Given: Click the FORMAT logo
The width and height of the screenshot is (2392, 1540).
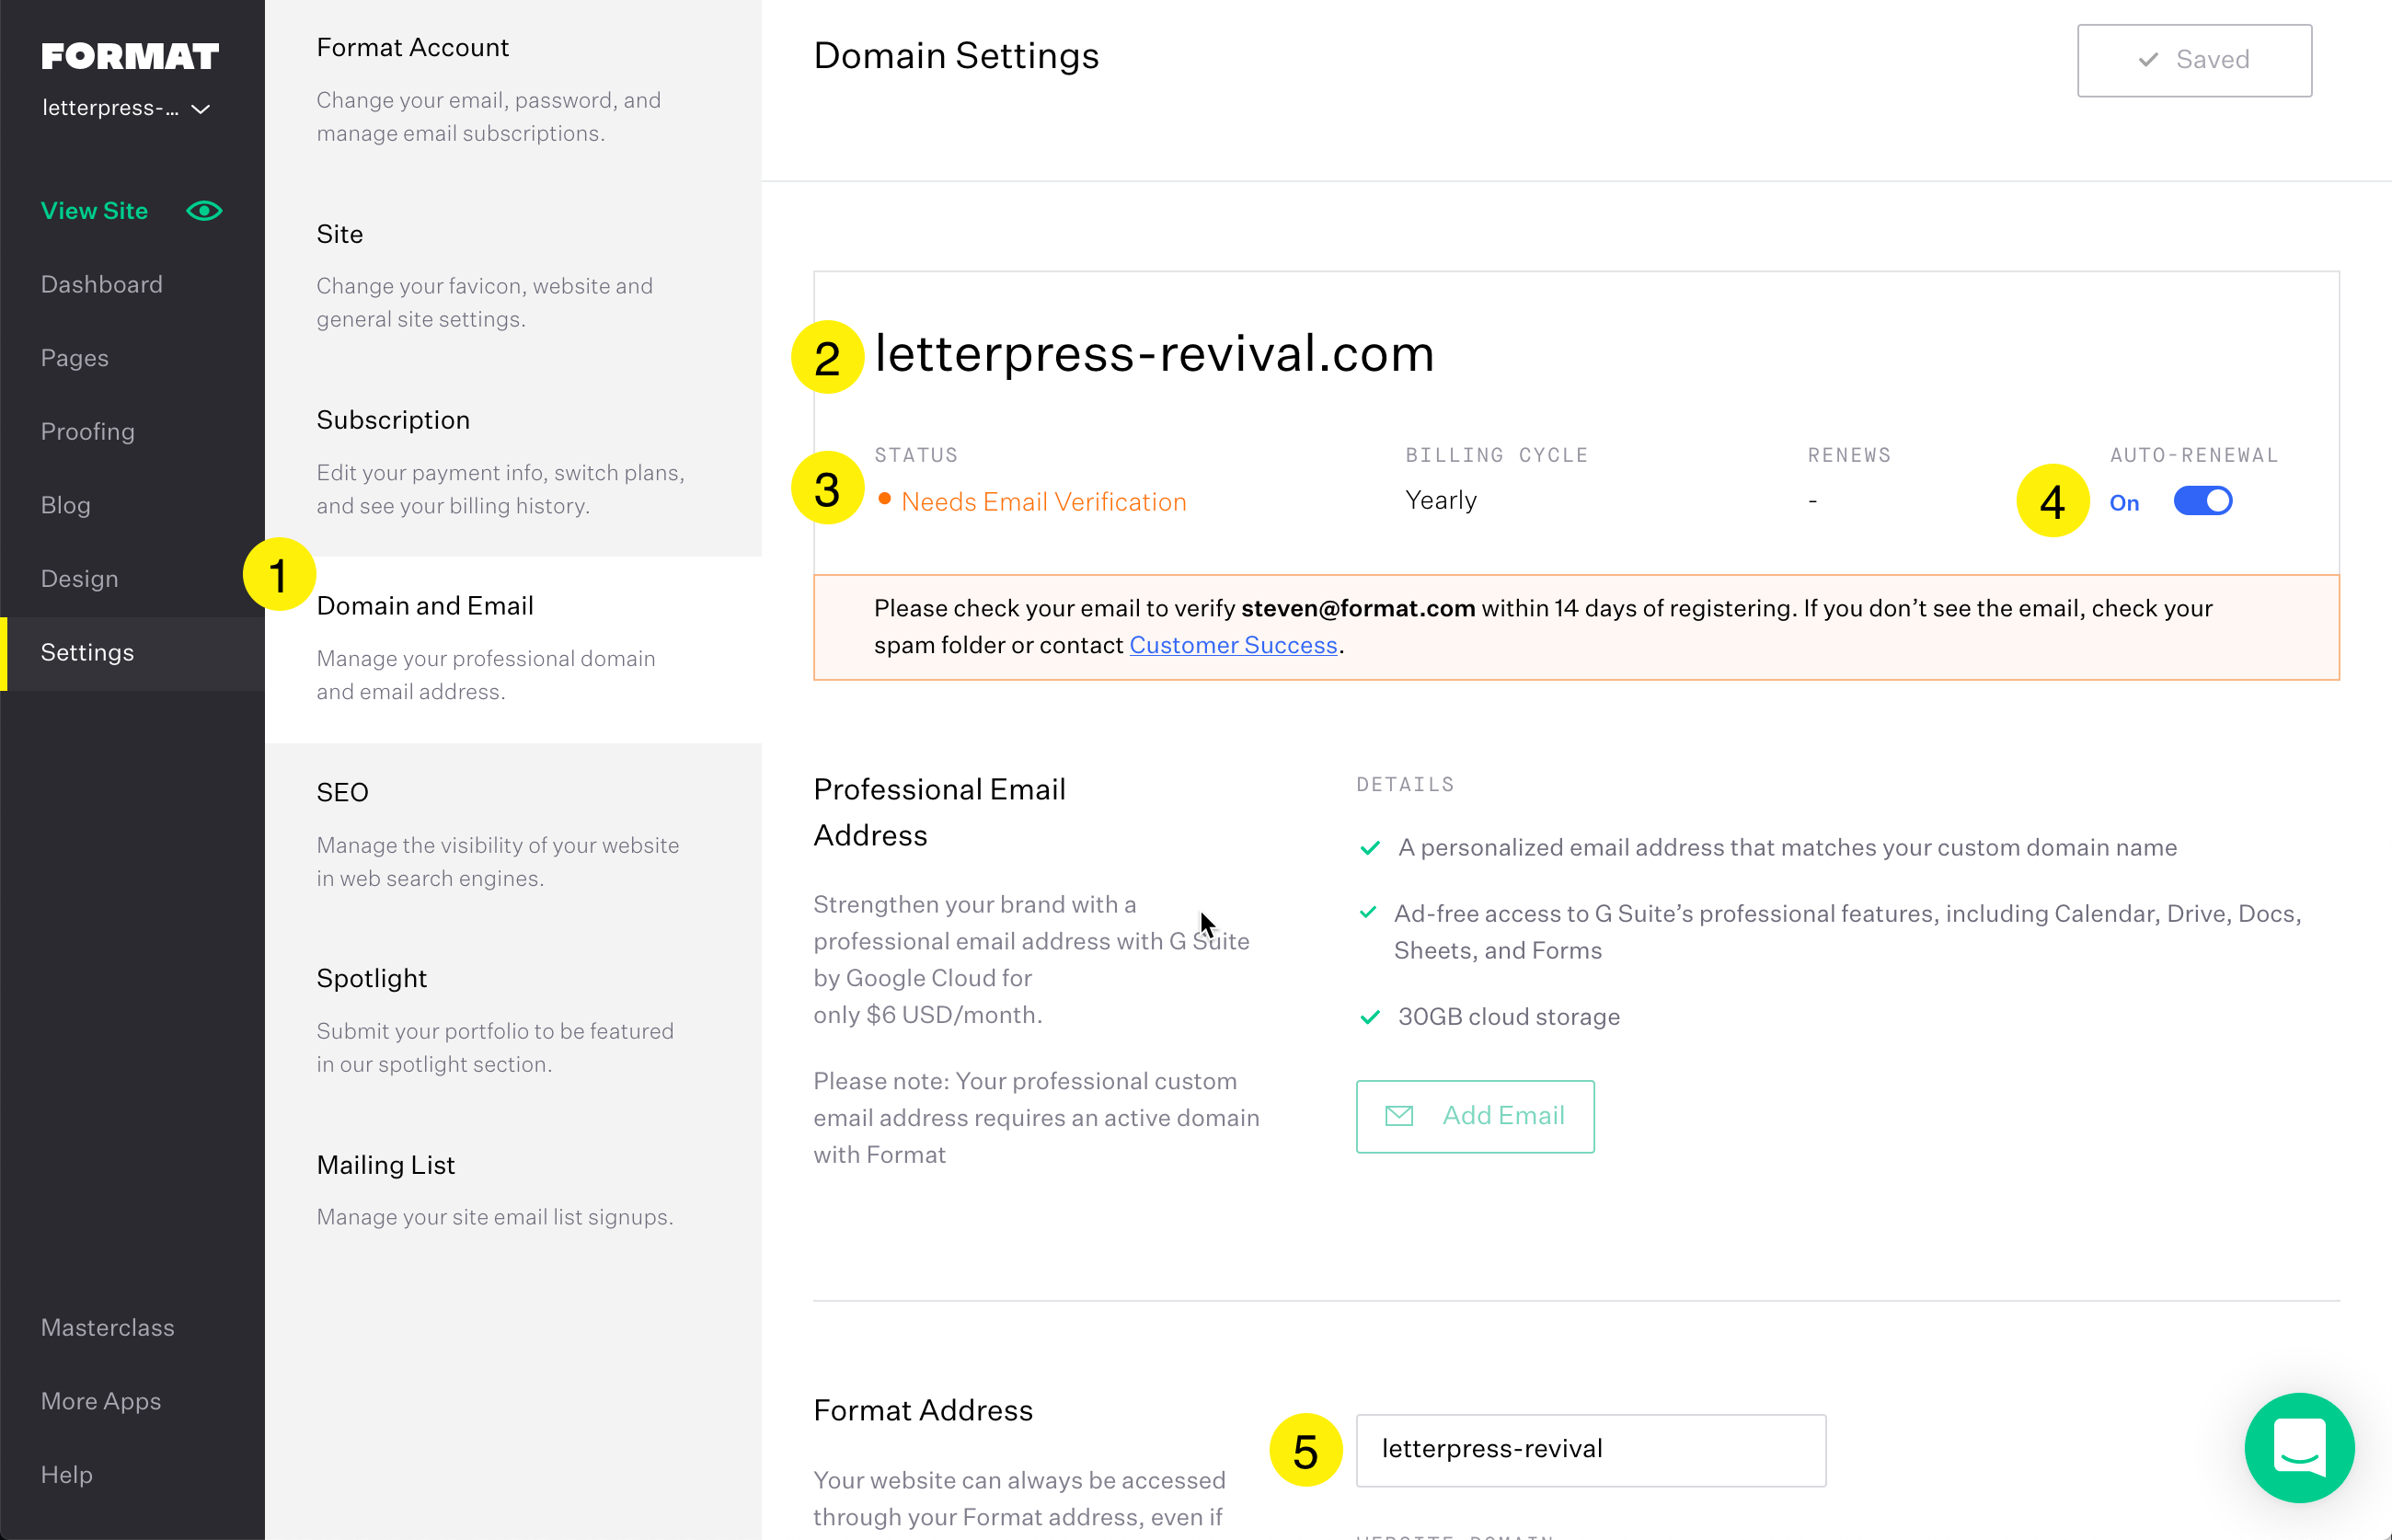Looking at the screenshot, I should tap(130, 56).
